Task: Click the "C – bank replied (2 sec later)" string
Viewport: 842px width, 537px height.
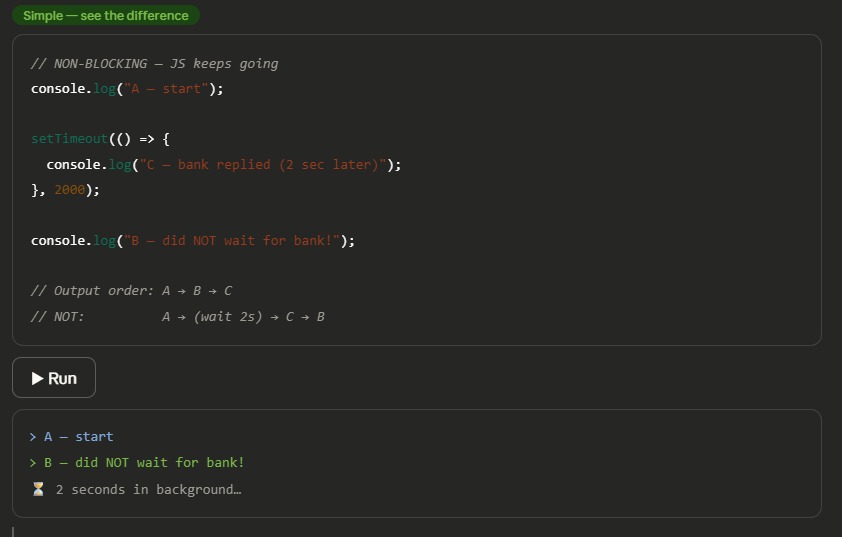Action: pos(263,165)
